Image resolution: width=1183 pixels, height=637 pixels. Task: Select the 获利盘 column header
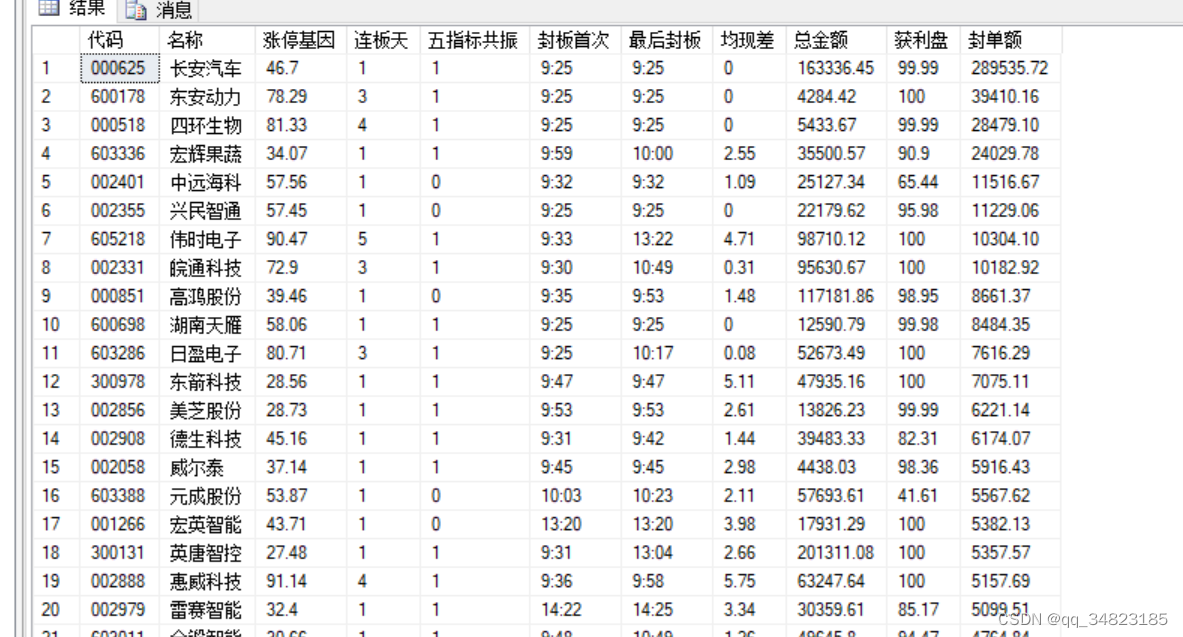(x=923, y=40)
